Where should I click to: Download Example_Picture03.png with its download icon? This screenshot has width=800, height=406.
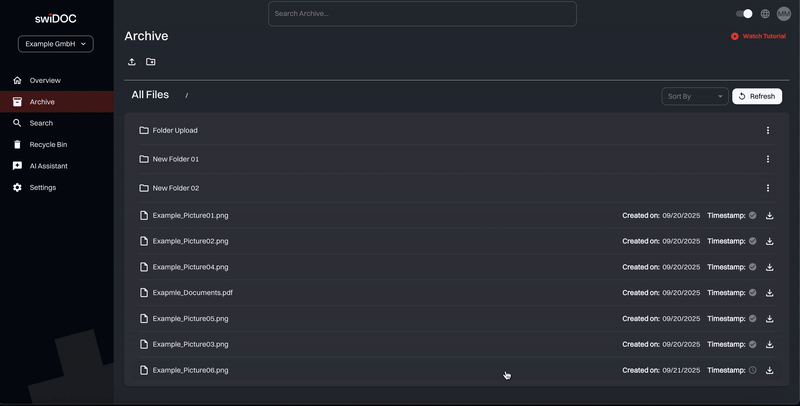coord(769,344)
